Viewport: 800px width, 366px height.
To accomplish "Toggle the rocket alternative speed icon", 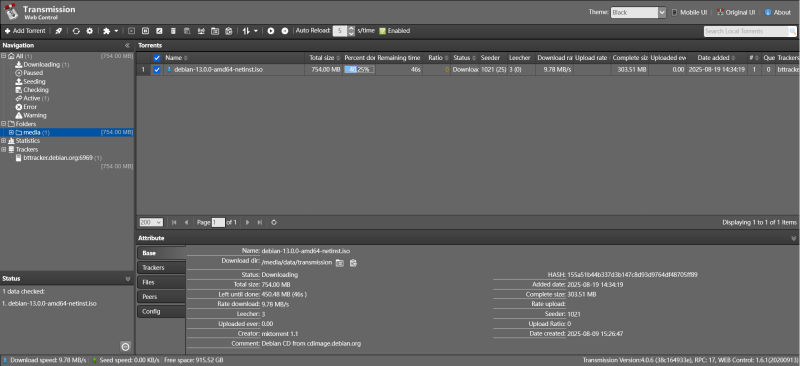I will [x=59, y=31].
